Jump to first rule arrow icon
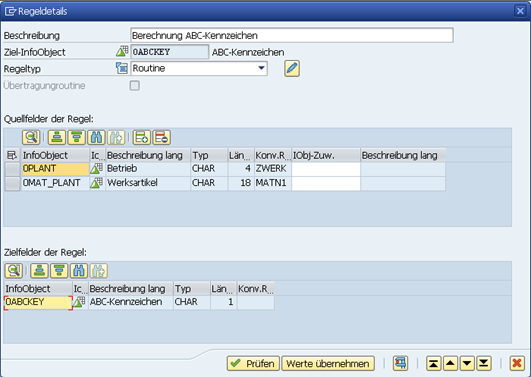531x377 pixels. 433,363
